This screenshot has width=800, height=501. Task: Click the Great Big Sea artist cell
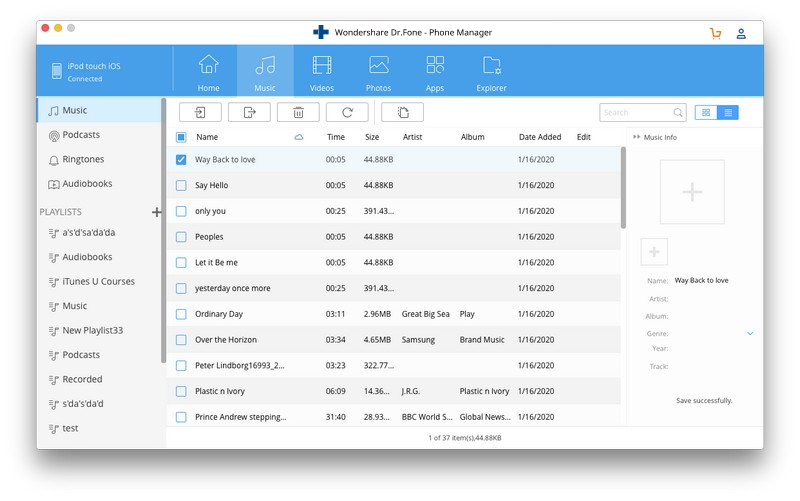[x=426, y=314]
